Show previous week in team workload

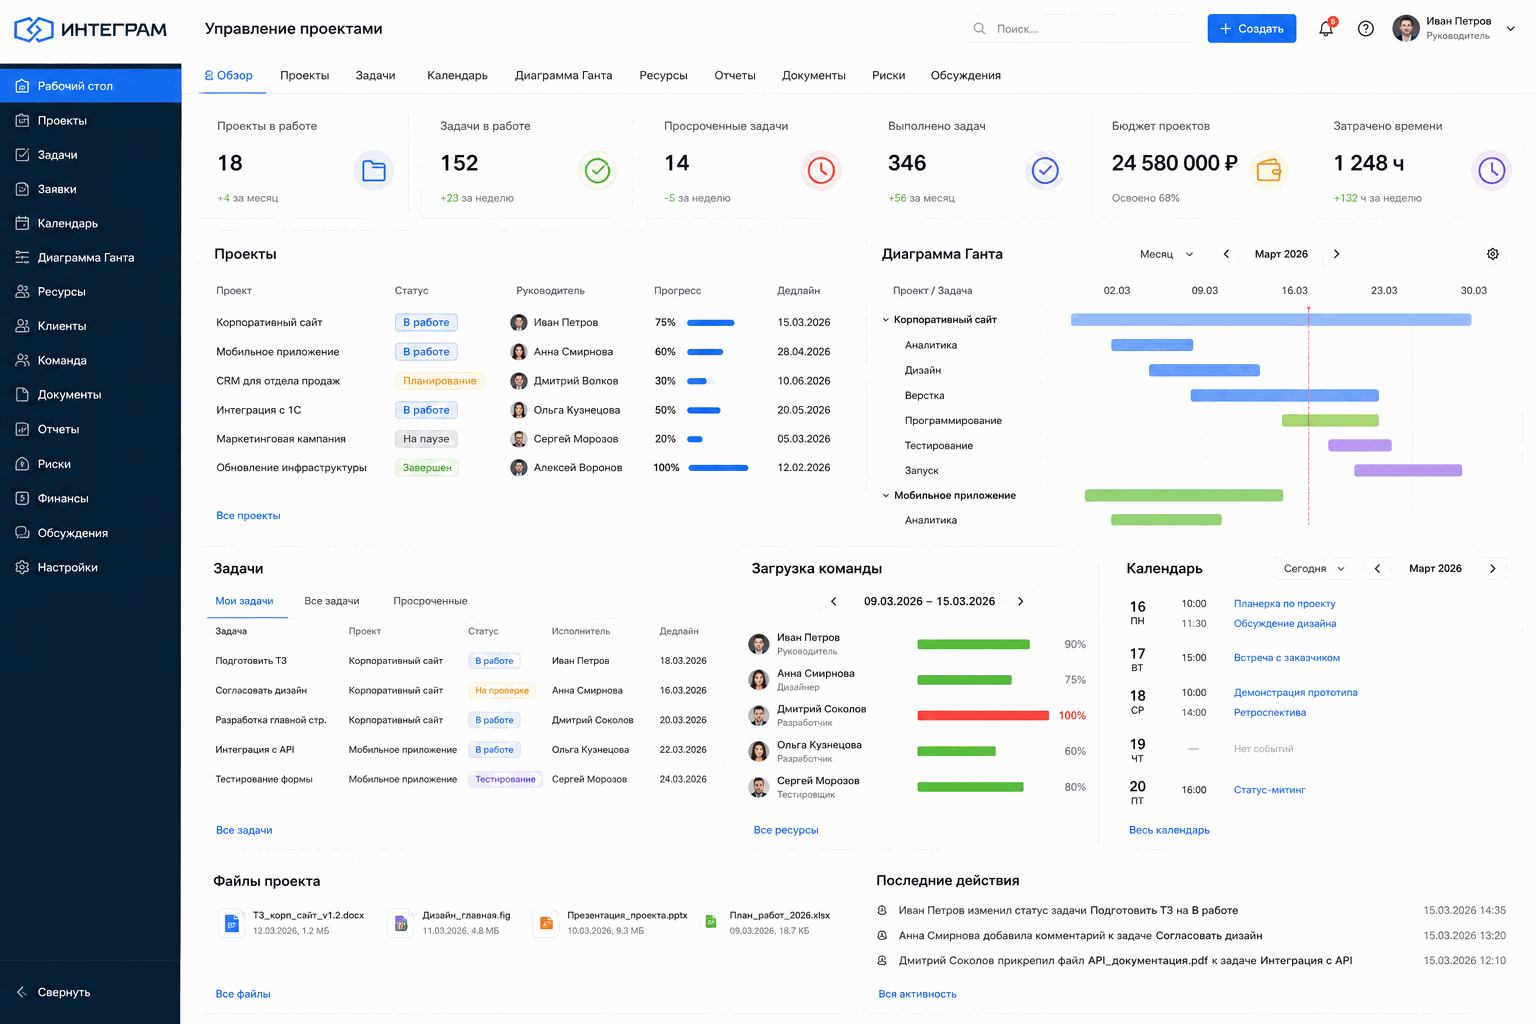coord(834,601)
